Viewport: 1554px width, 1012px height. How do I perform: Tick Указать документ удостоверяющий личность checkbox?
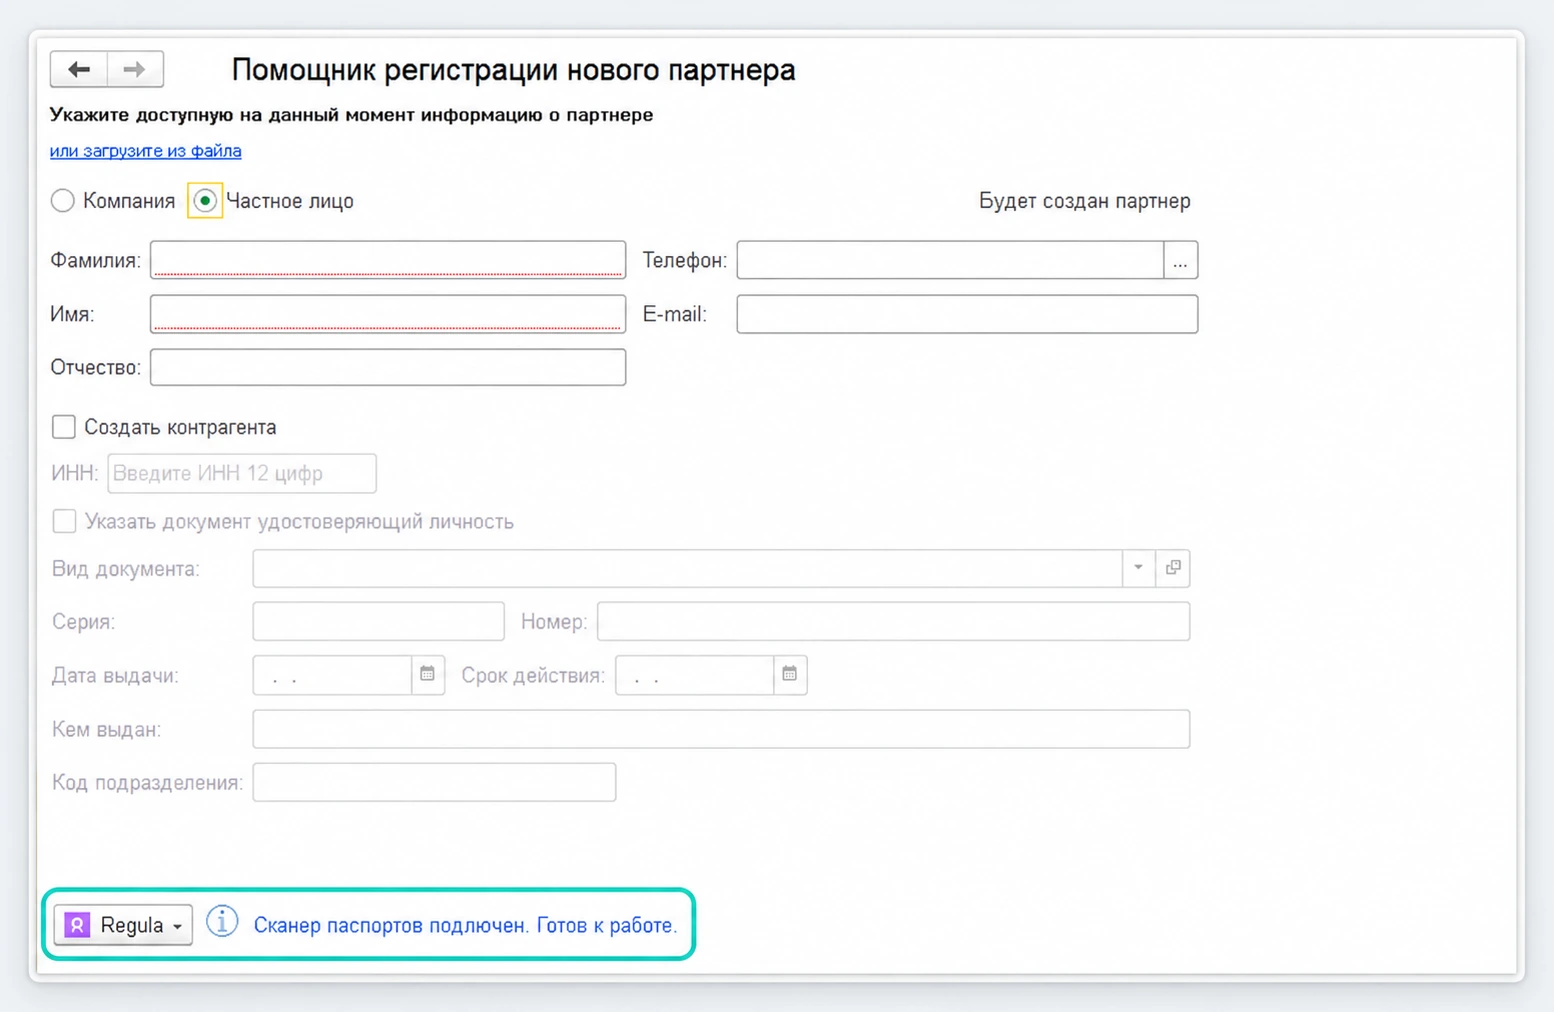point(64,521)
